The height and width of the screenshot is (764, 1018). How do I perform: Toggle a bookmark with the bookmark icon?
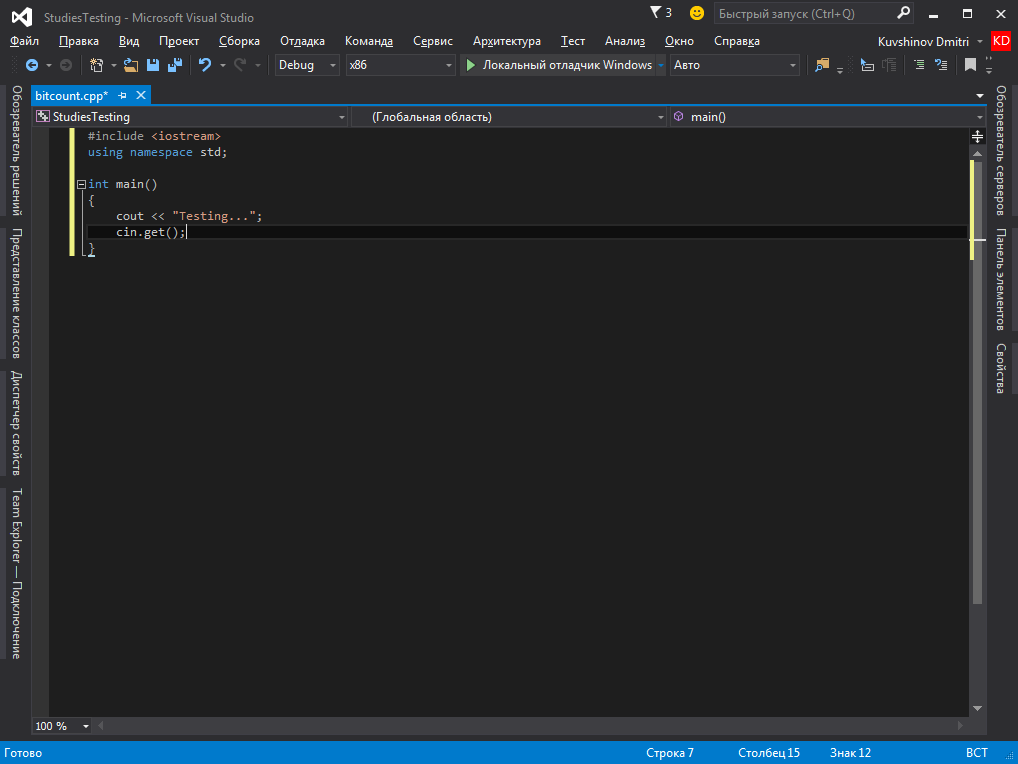pyautogui.click(x=970, y=65)
